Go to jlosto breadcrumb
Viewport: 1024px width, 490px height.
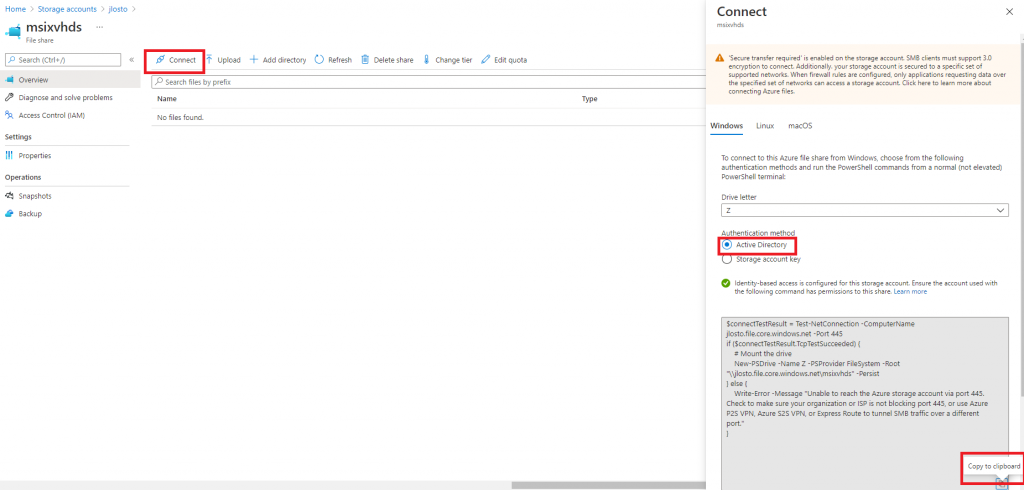[x=118, y=9]
